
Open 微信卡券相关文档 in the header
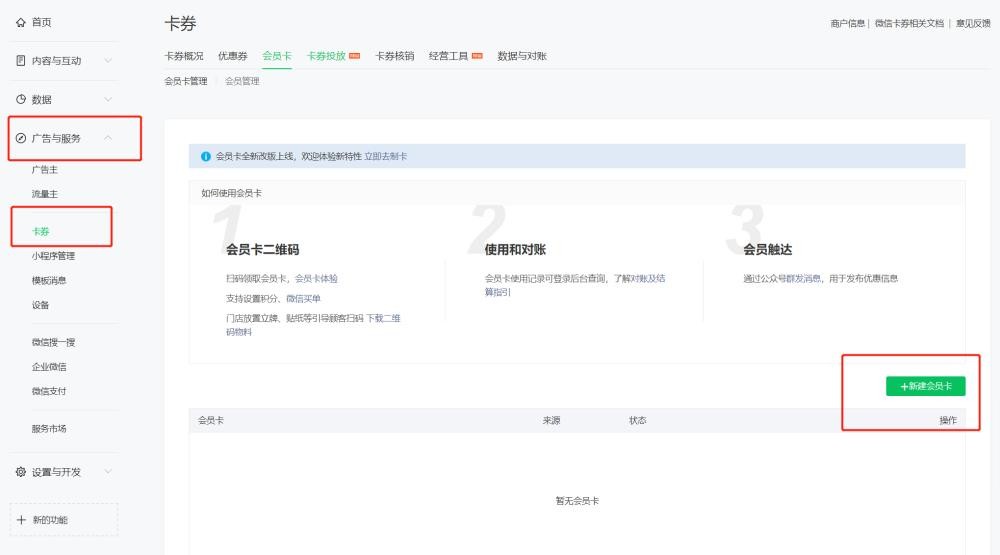coord(909,23)
